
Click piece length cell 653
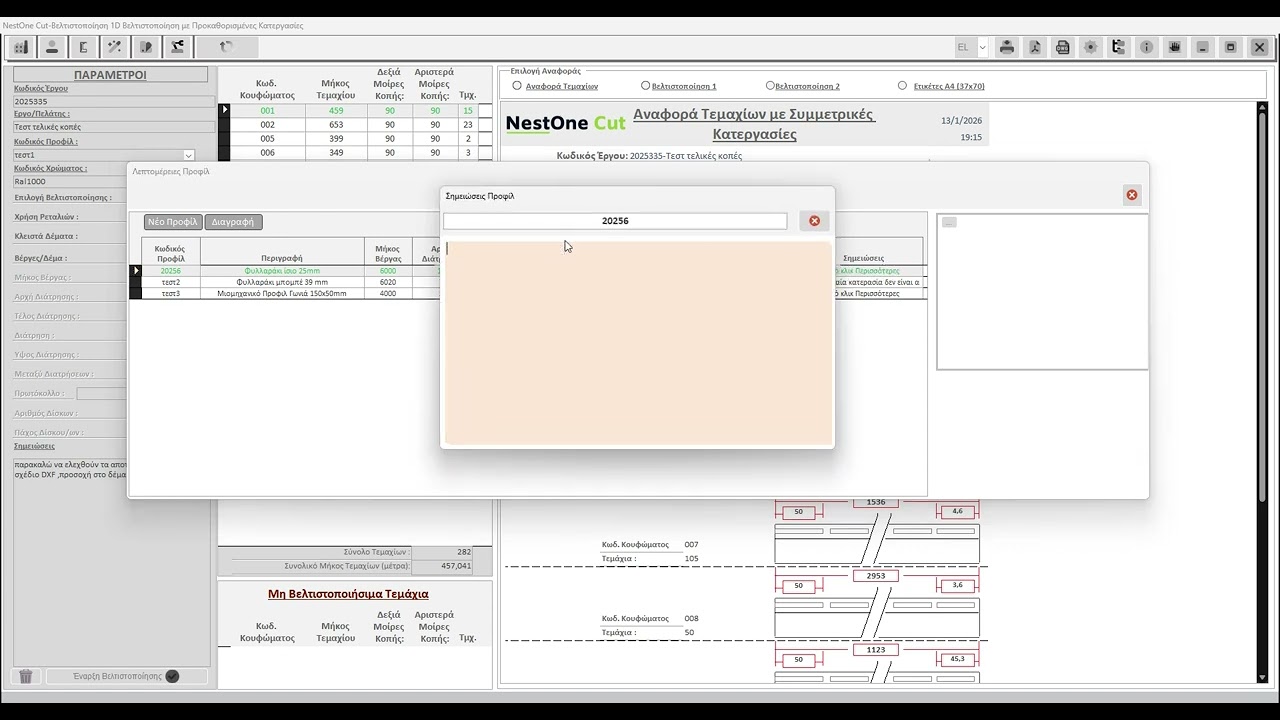(336, 125)
